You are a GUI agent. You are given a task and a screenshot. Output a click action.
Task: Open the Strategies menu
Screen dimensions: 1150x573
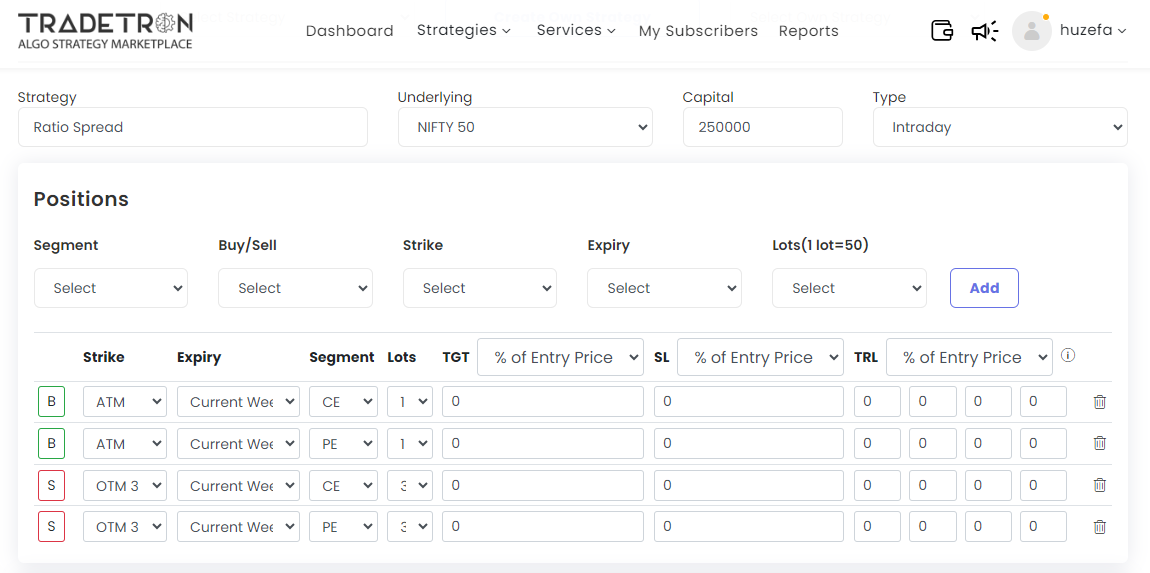point(463,31)
